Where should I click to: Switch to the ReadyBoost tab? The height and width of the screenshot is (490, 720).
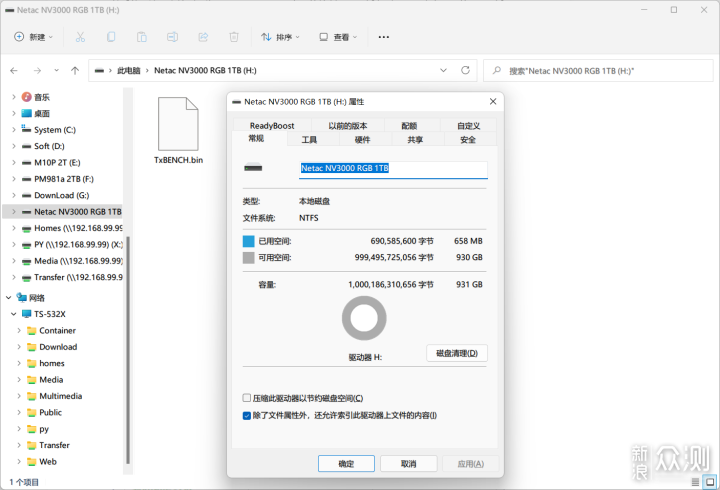(272, 125)
